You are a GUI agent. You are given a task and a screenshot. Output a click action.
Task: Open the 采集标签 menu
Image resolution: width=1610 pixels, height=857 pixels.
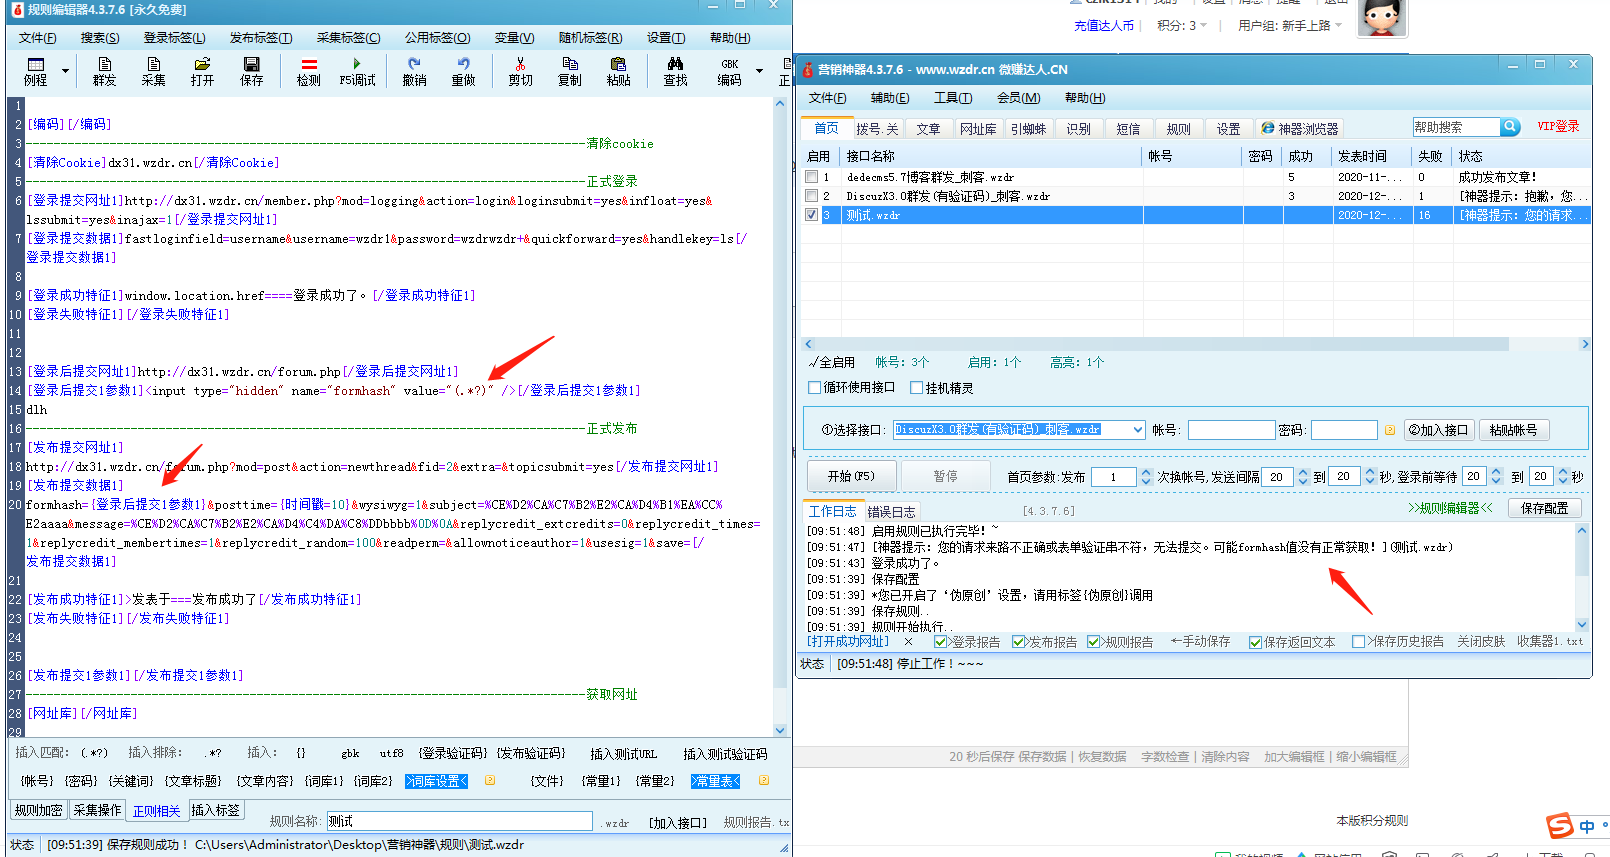[x=348, y=38]
